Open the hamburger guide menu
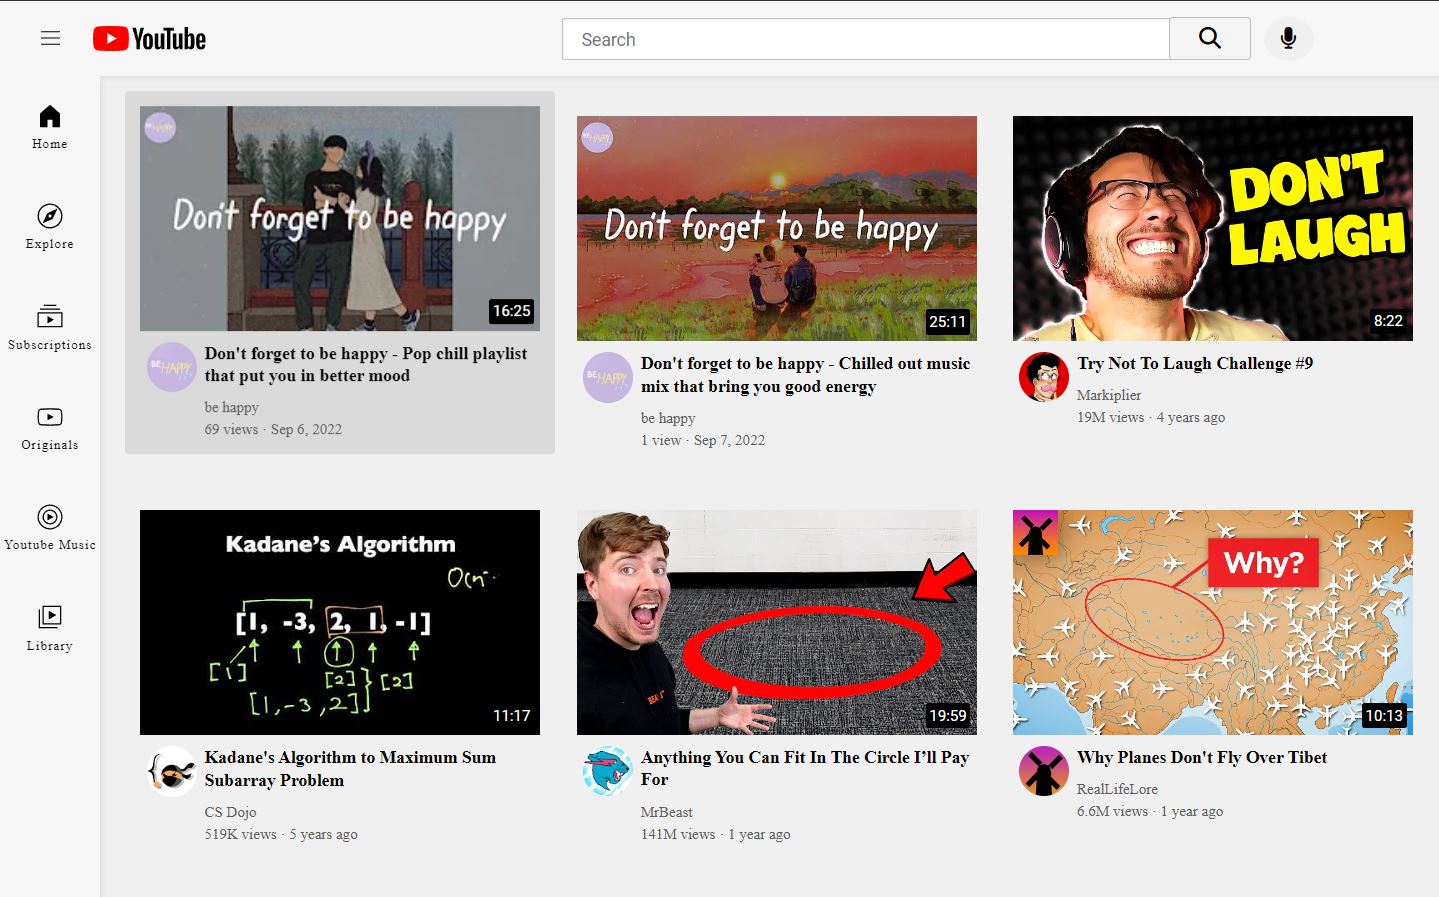 pyautogui.click(x=50, y=39)
